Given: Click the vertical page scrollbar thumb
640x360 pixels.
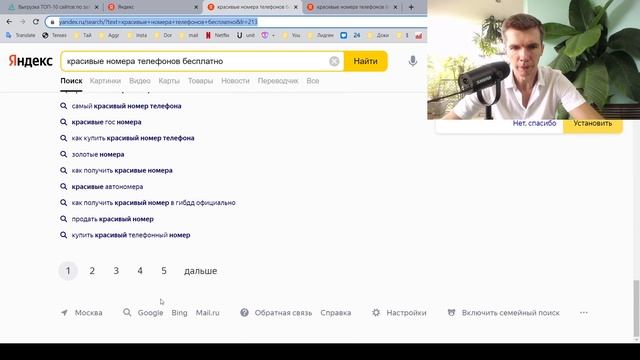Looking at the screenshot, I should click(636, 308).
